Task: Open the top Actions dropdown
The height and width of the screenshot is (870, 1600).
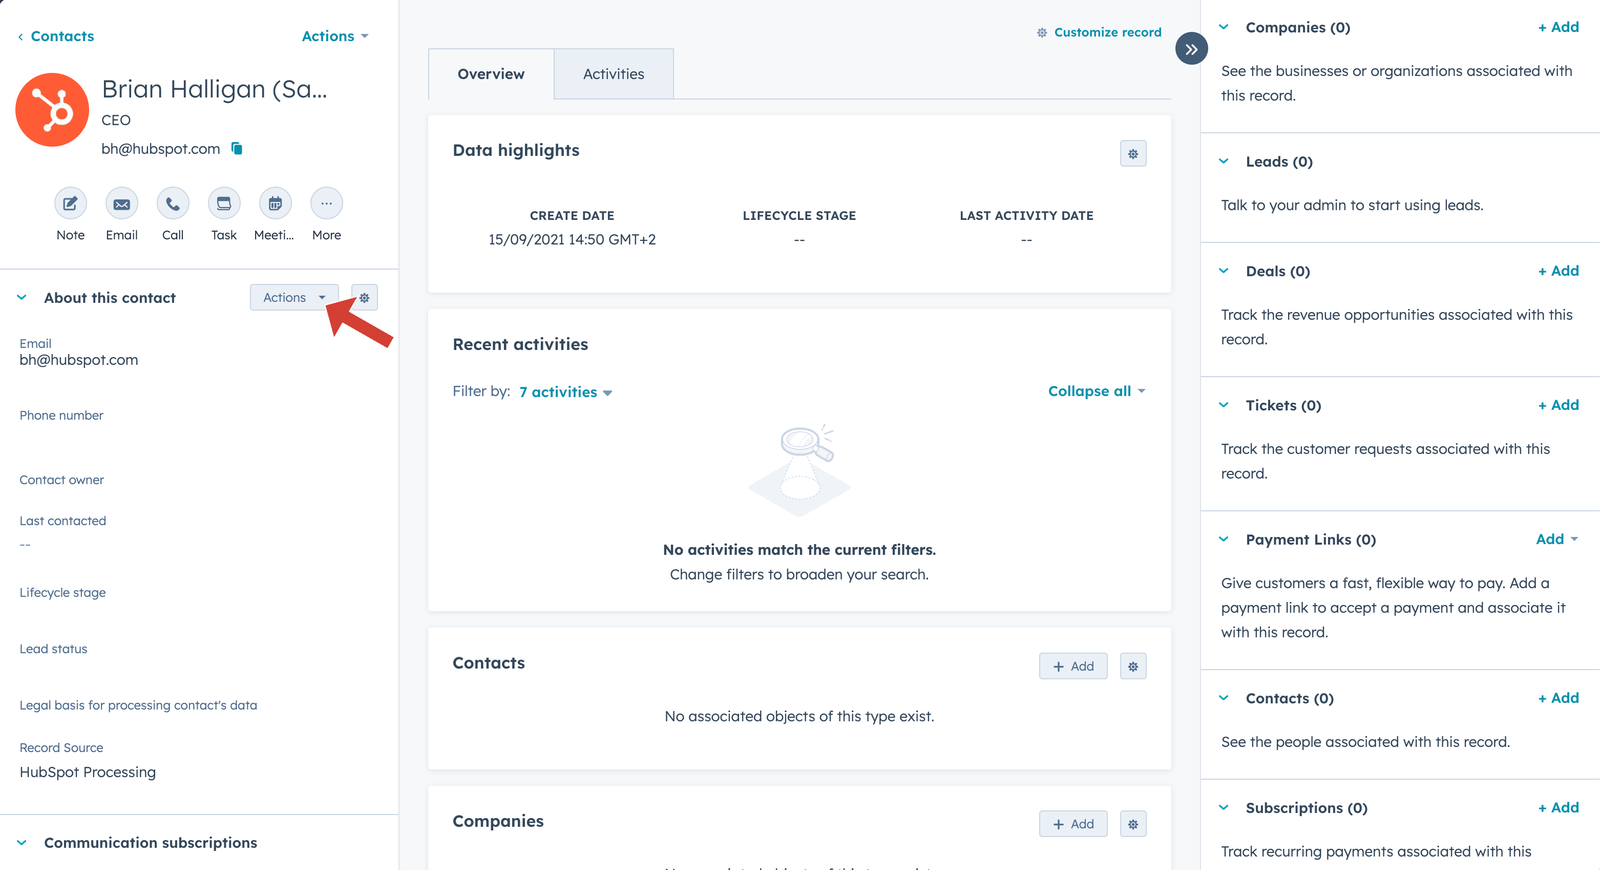Action: coord(335,36)
